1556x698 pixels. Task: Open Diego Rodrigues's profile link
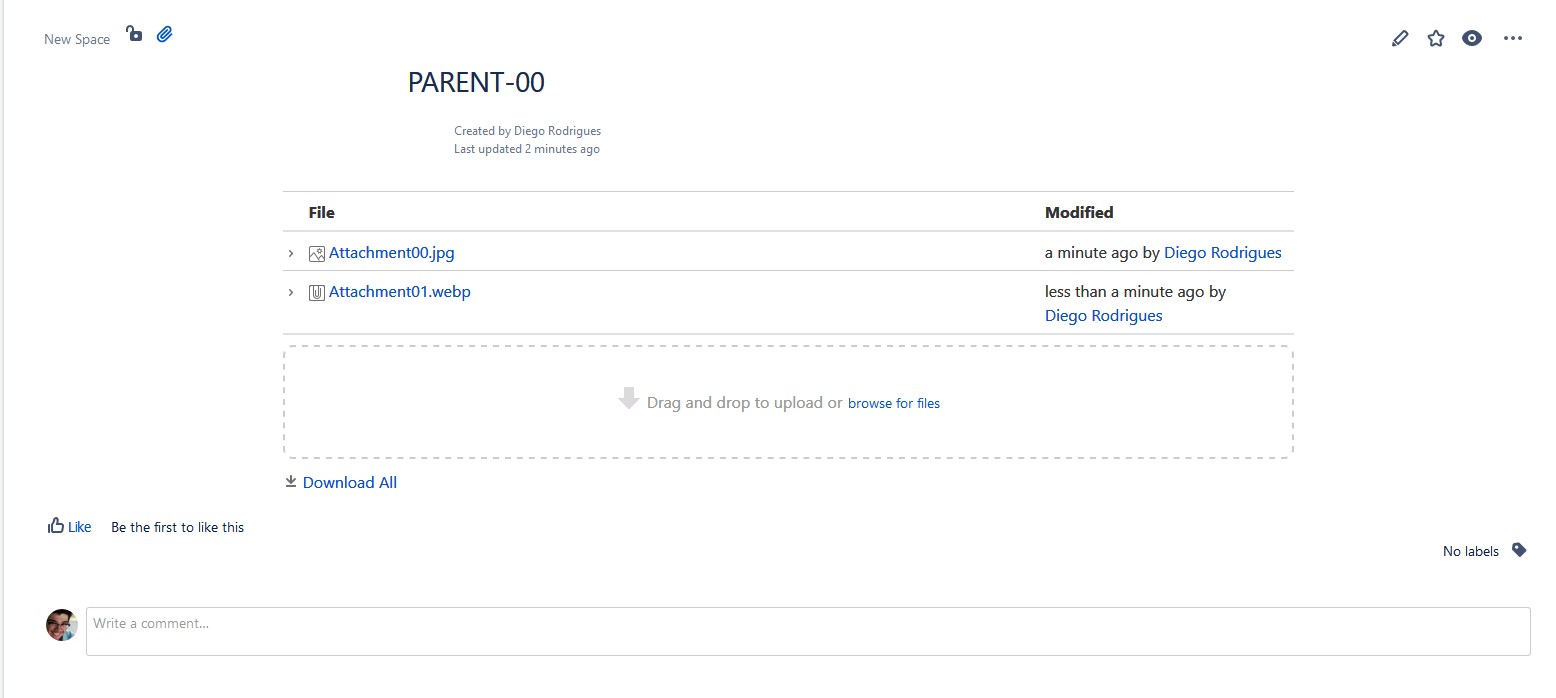1222,253
